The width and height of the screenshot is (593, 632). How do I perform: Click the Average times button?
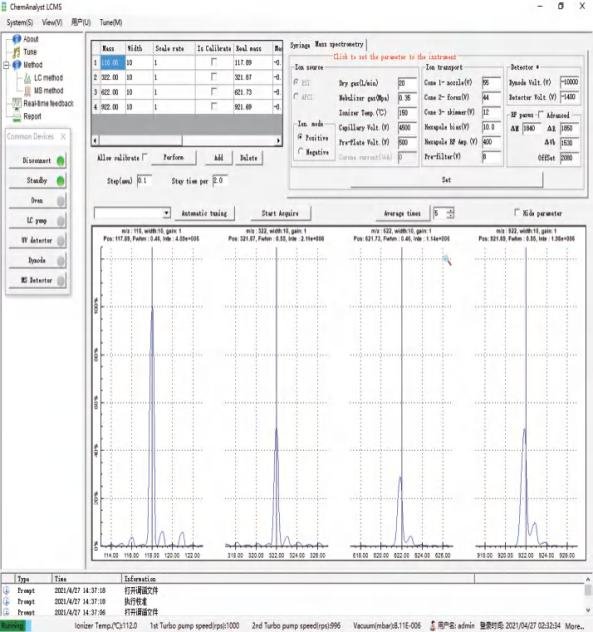coord(402,213)
